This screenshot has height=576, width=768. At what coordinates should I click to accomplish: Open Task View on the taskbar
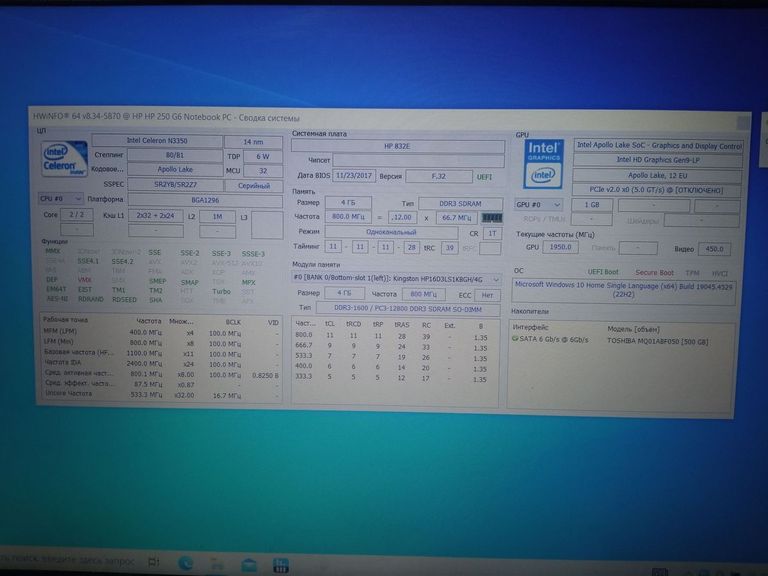point(154,563)
